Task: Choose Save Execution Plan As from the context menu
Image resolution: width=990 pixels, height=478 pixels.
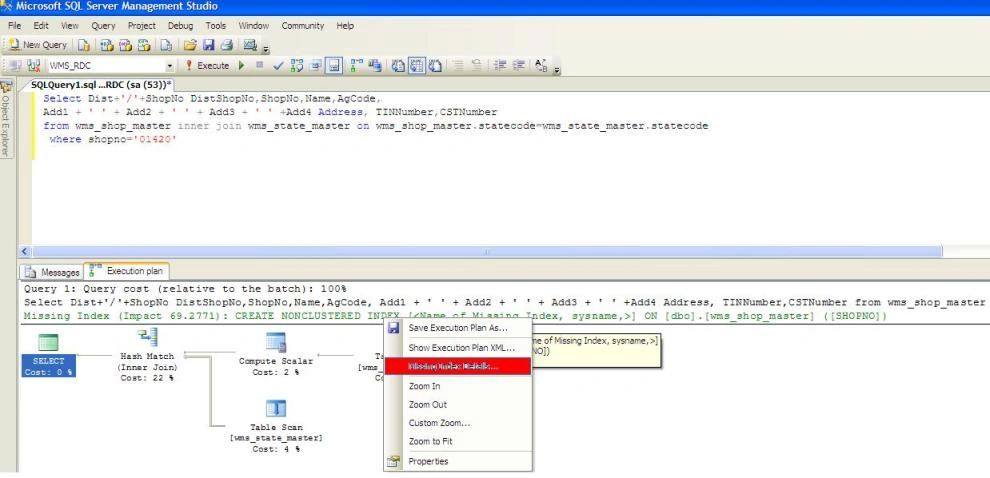Action: [458, 328]
